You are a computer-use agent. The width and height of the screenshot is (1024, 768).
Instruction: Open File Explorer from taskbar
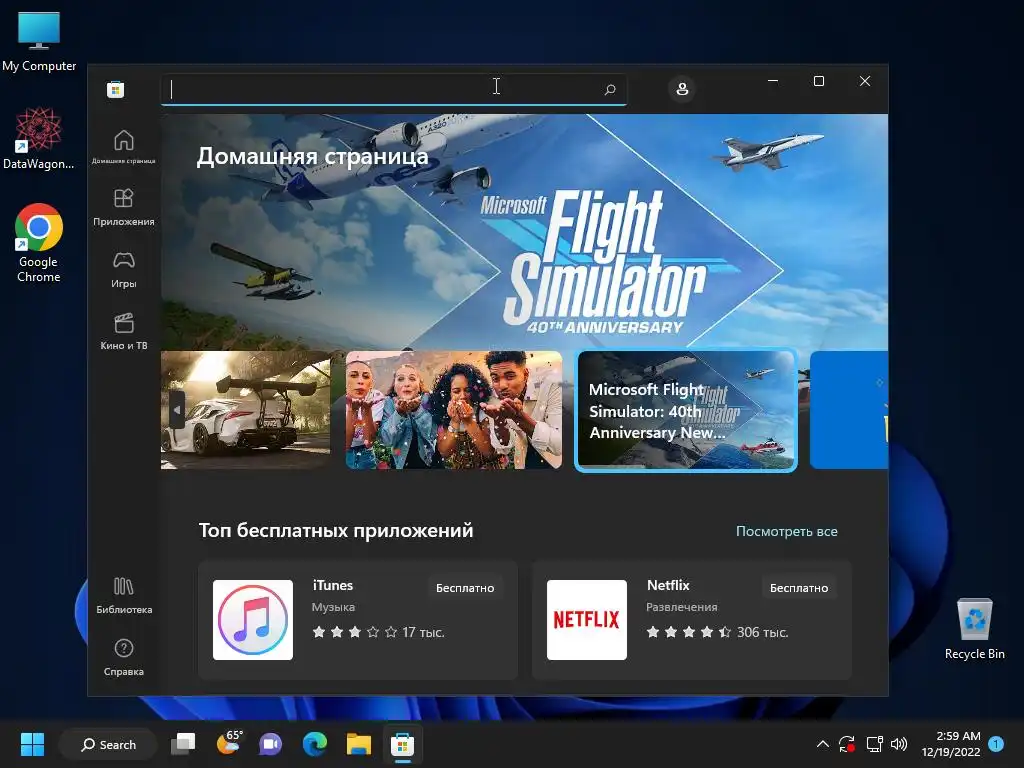358,744
